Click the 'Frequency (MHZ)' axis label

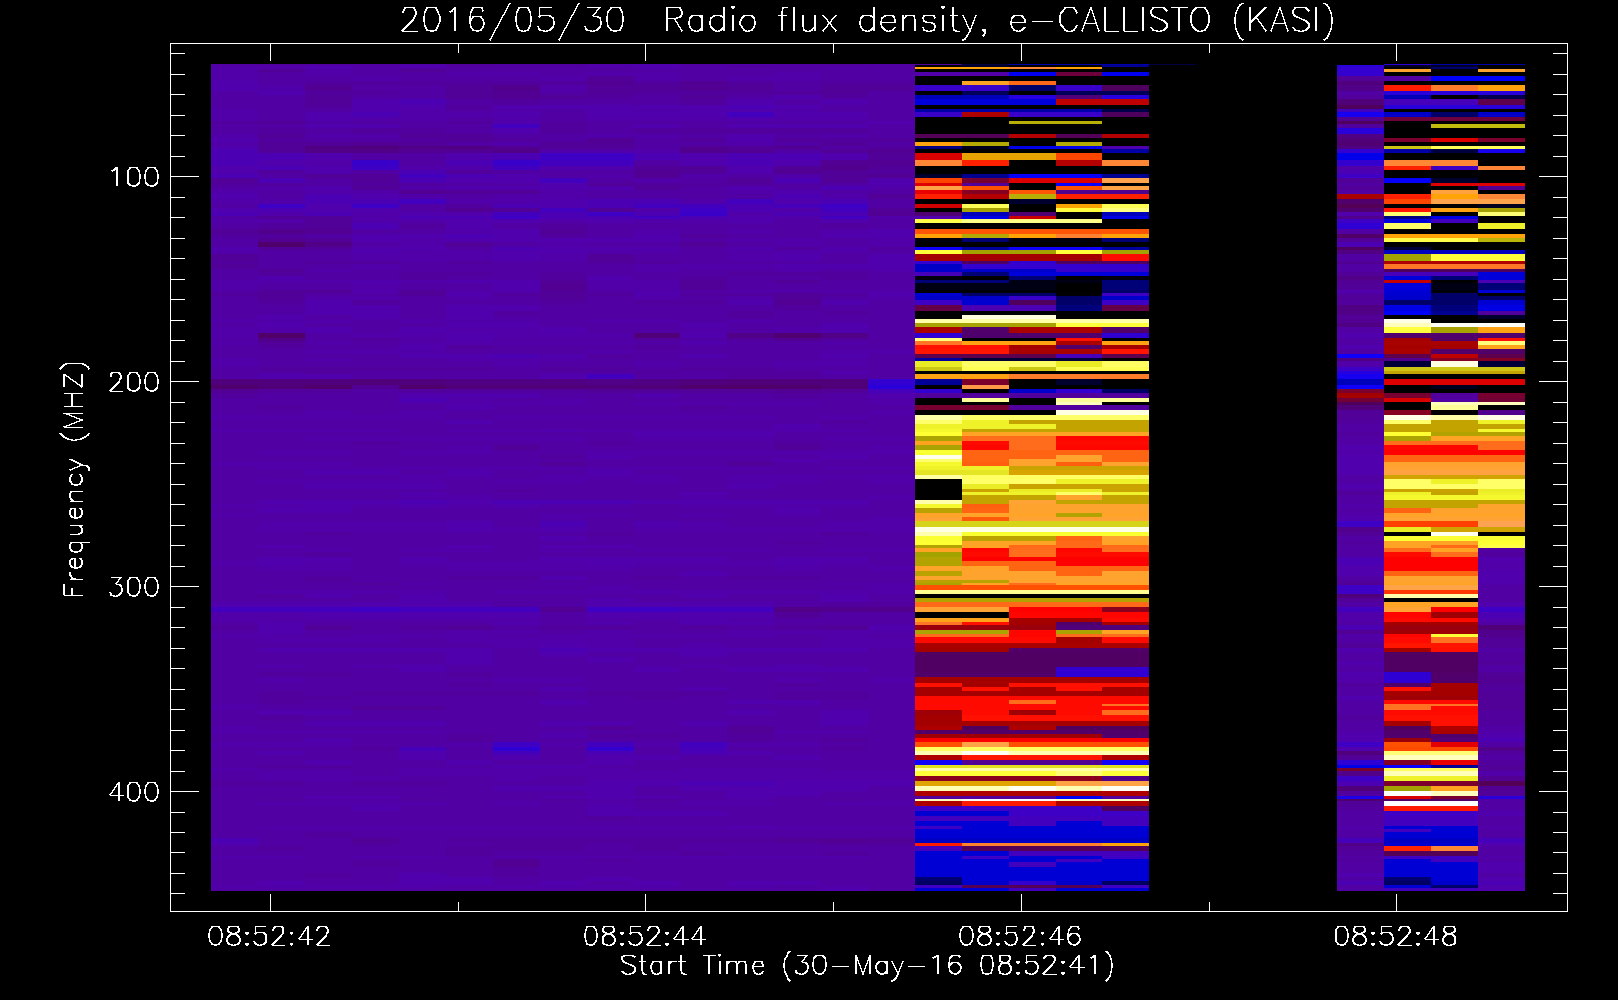point(75,480)
